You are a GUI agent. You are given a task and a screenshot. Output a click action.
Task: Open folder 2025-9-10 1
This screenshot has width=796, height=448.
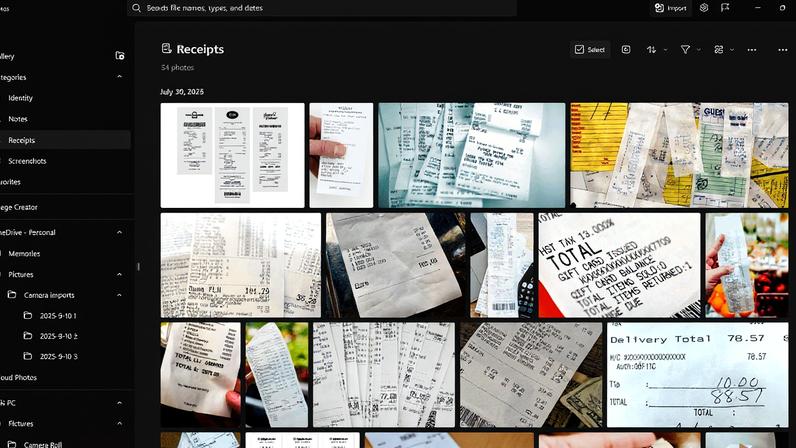click(x=58, y=316)
